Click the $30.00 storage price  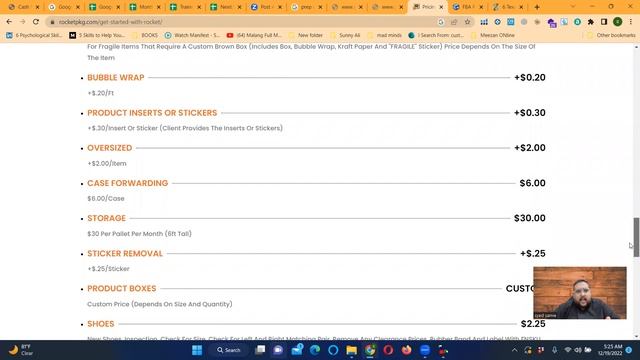click(530, 218)
